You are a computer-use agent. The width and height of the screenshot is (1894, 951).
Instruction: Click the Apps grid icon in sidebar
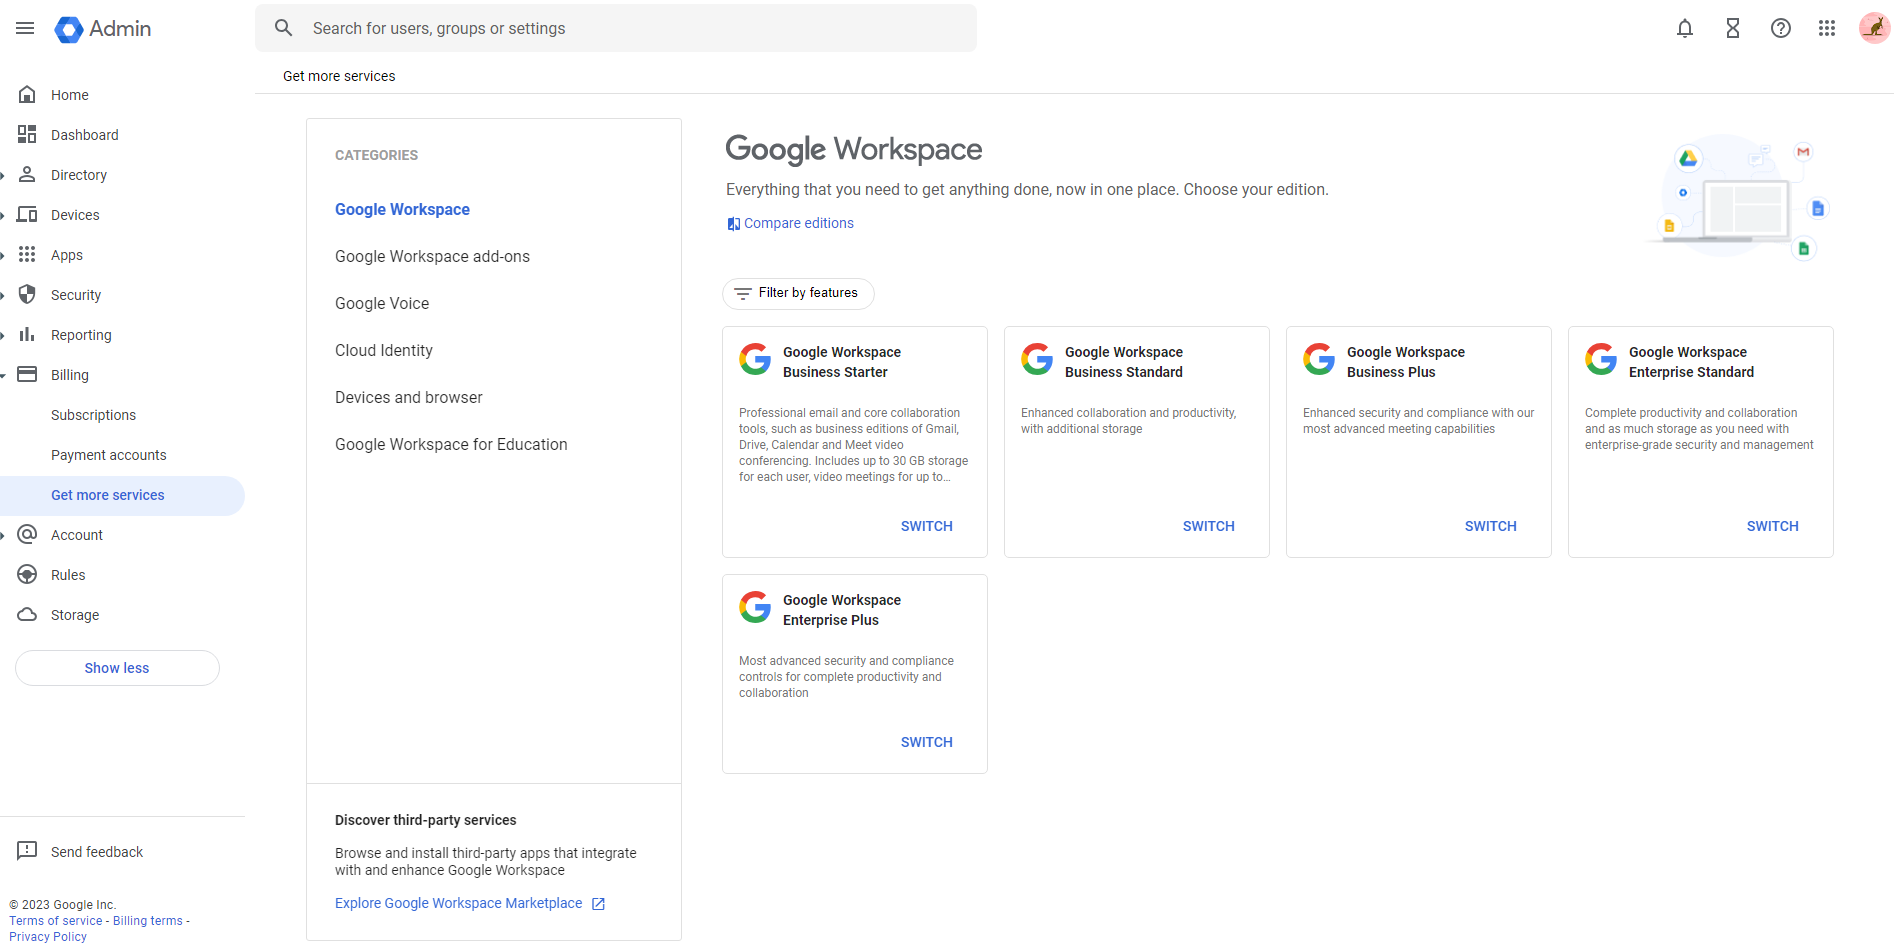click(27, 254)
